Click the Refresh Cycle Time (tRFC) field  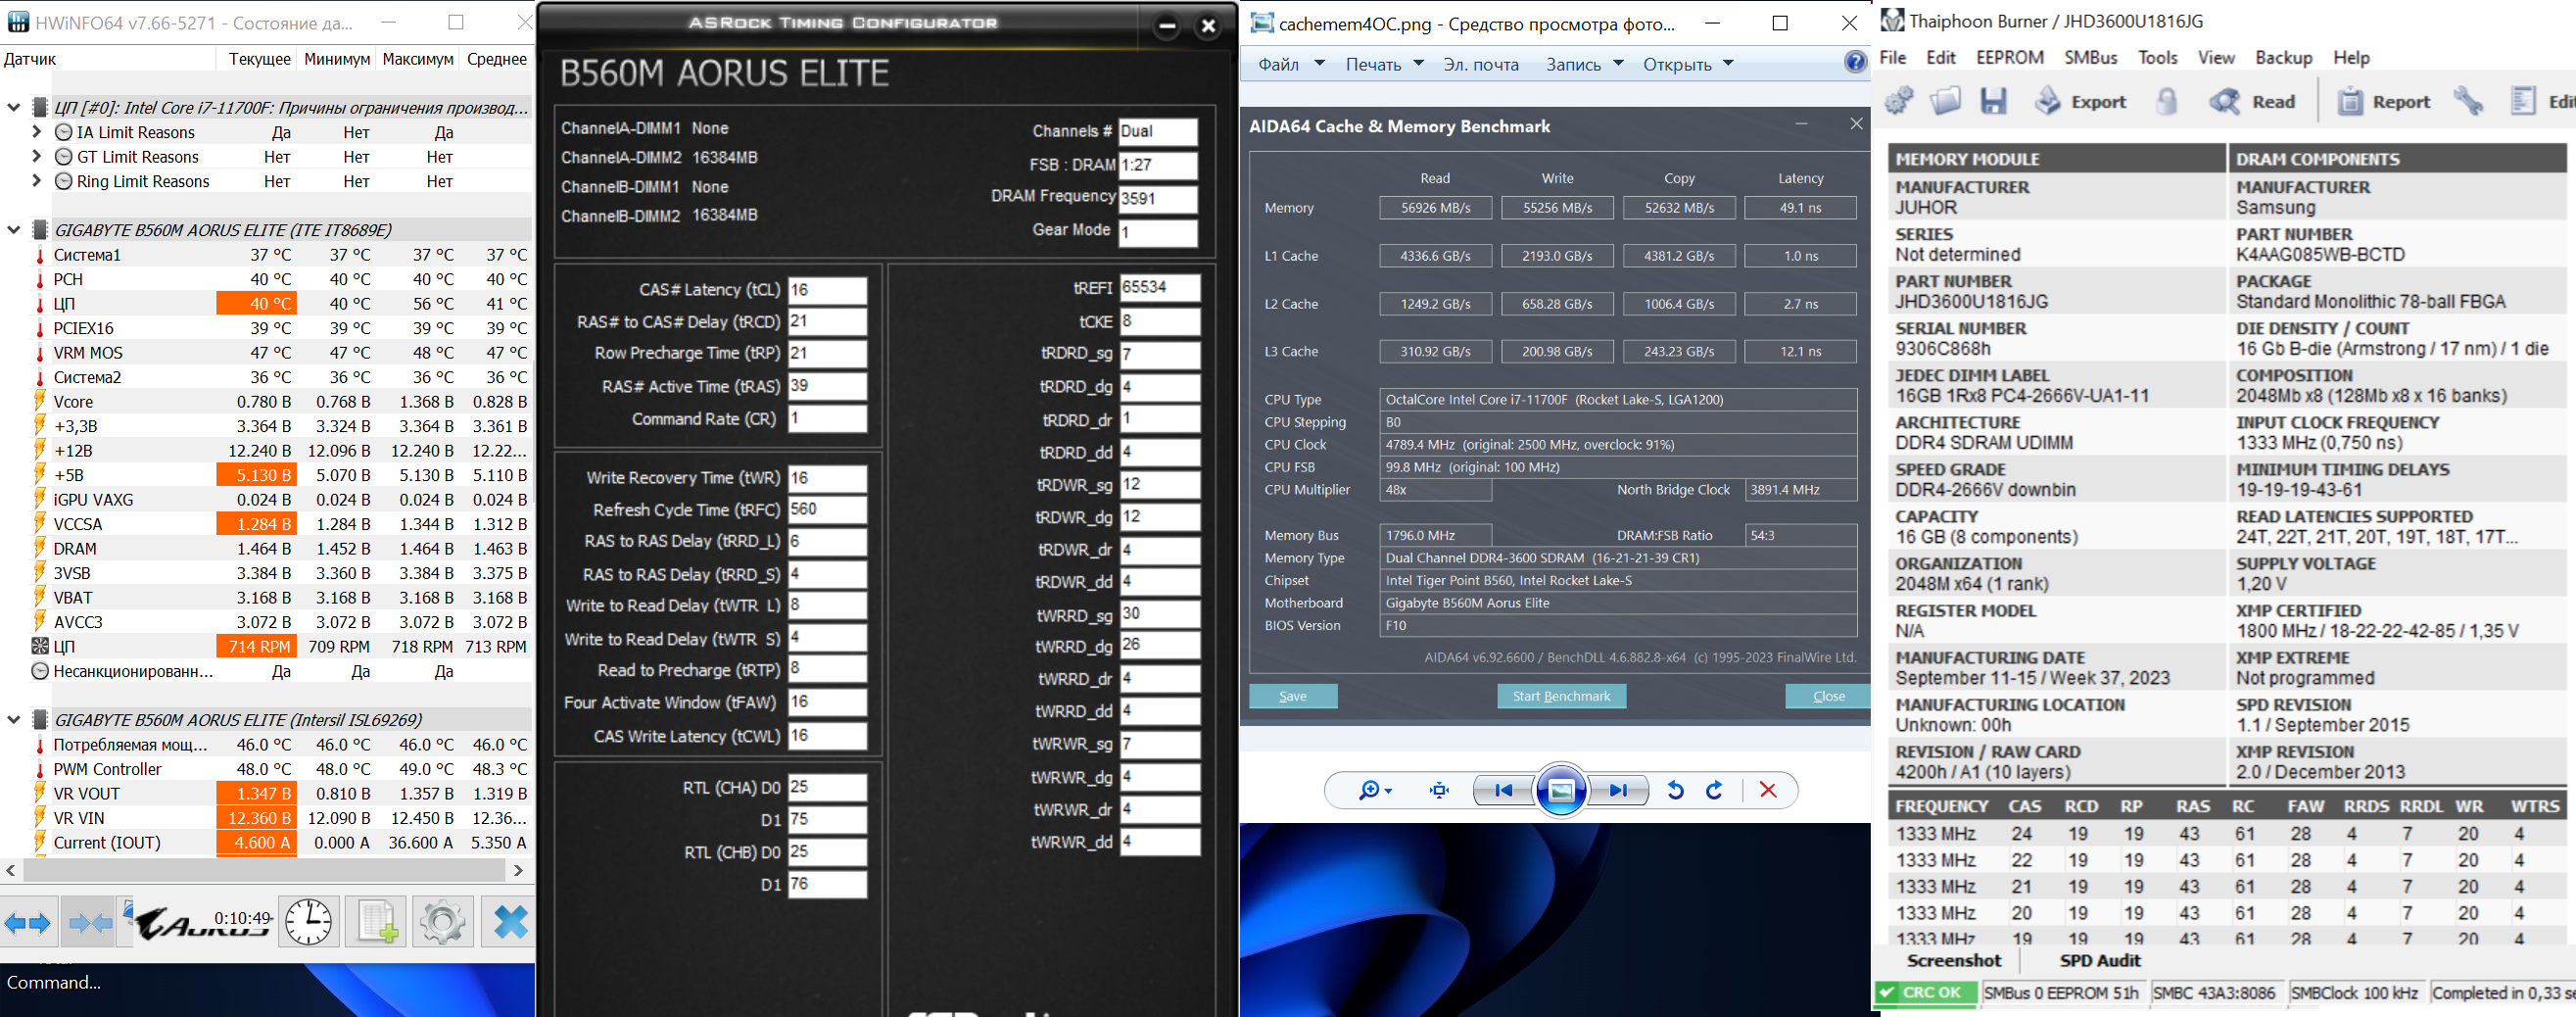pyautogui.click(x=827, y=509)
